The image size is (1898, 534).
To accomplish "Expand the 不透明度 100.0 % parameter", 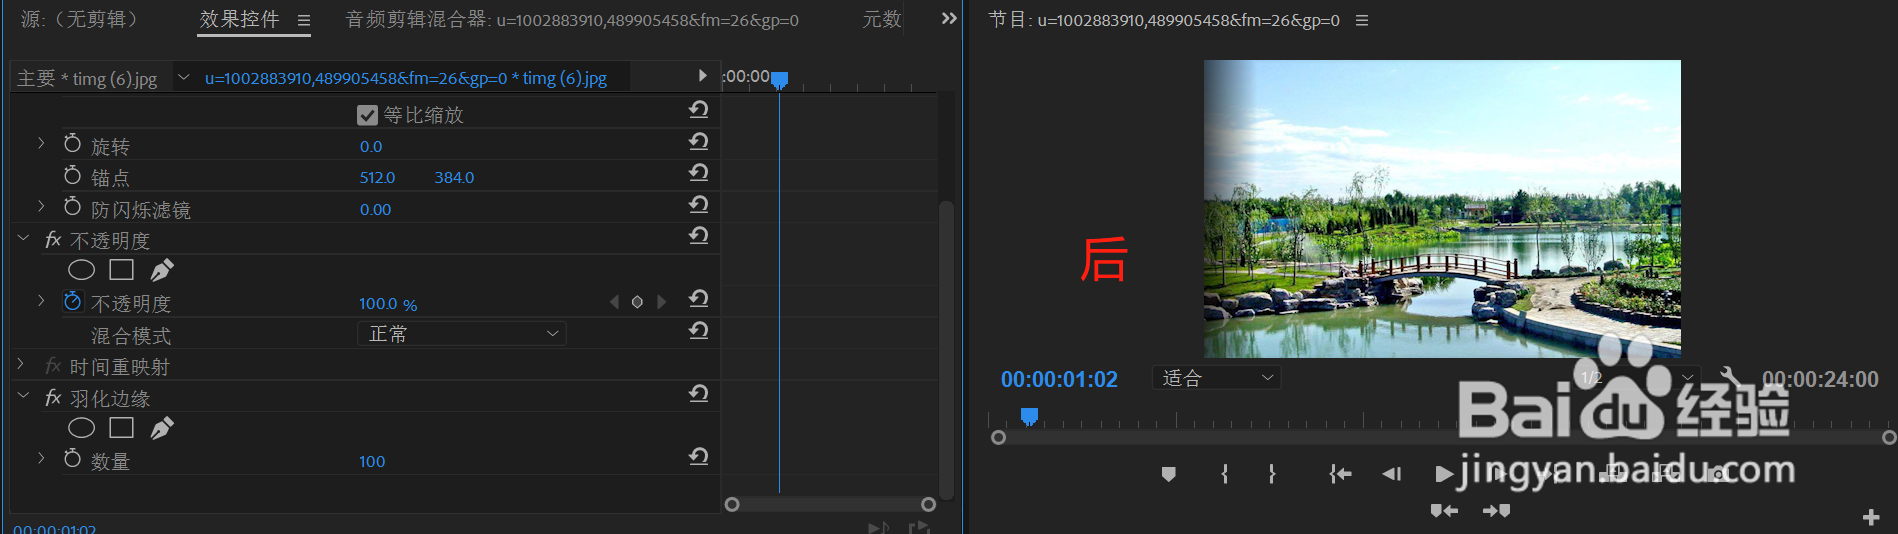I will [41, 301].
